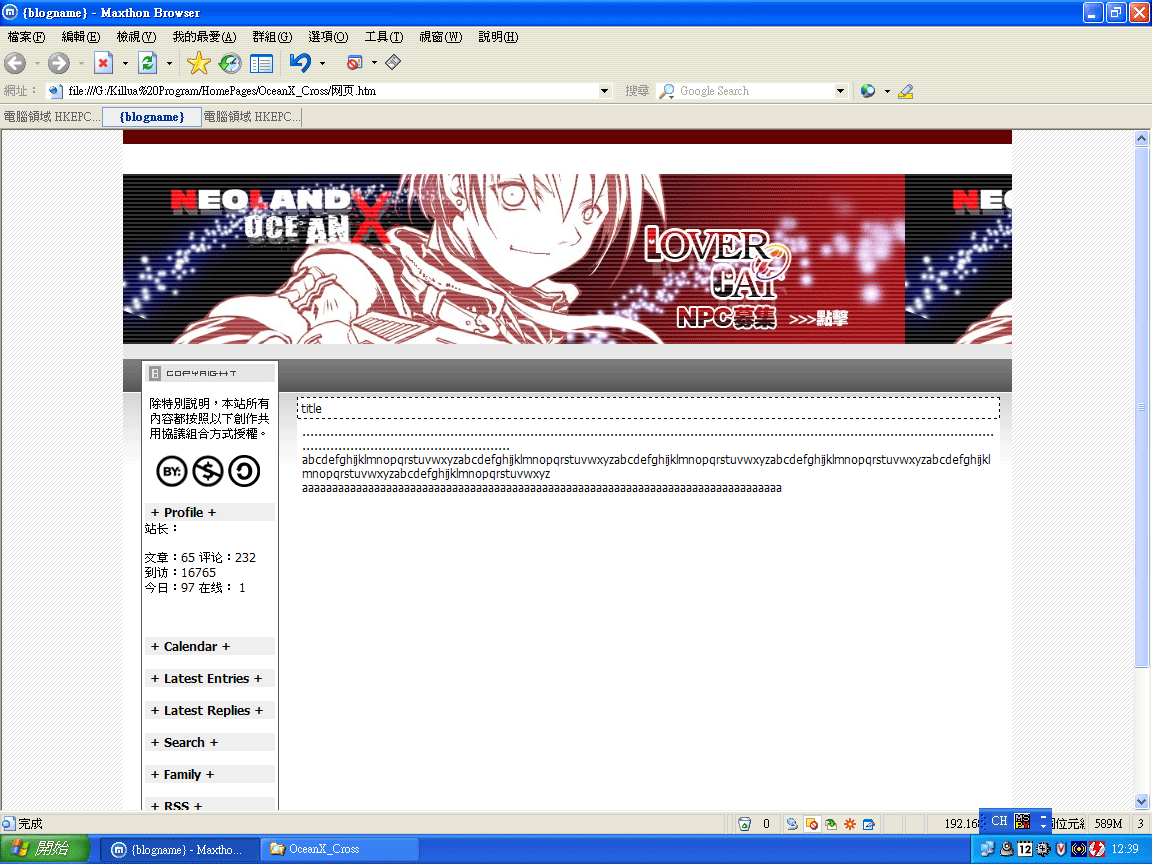Open the Refresh button dropdown arrow
Image resolution: width=1152 pixels, height=864 pixels.
169,64
